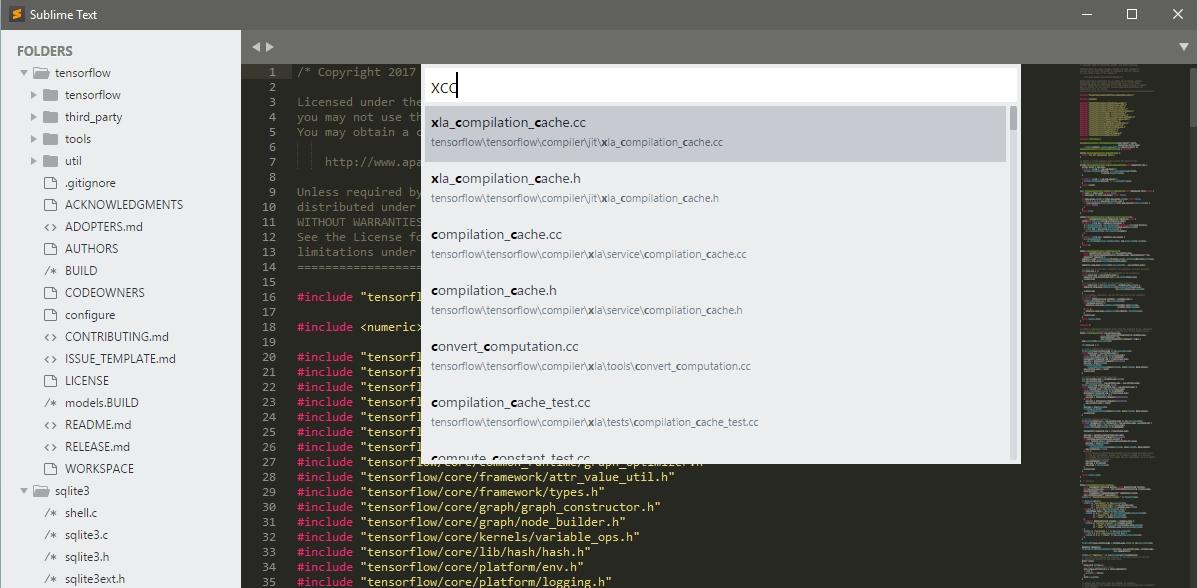
Task: Expand the nested tensorflow subfolder
Action: tap(34, 95)
